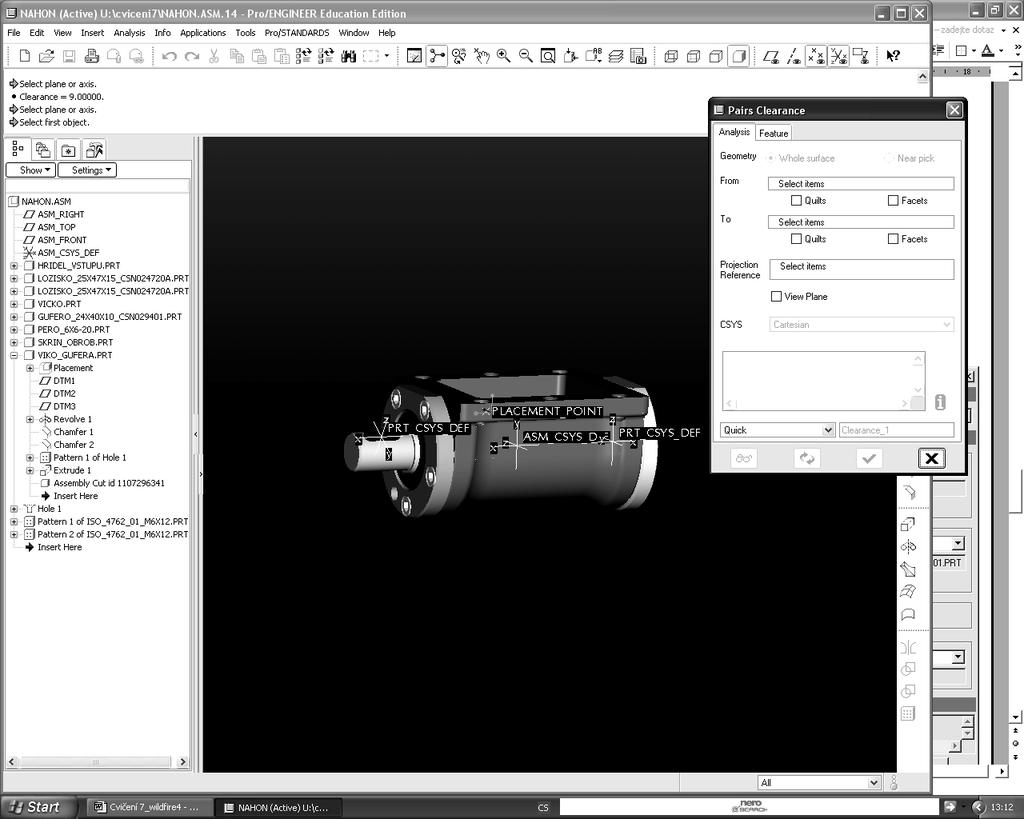Image resolution: width=1024 pixels, height=819 pixels.
Task: Switch to Wireframe display icon
Action: 671,56
